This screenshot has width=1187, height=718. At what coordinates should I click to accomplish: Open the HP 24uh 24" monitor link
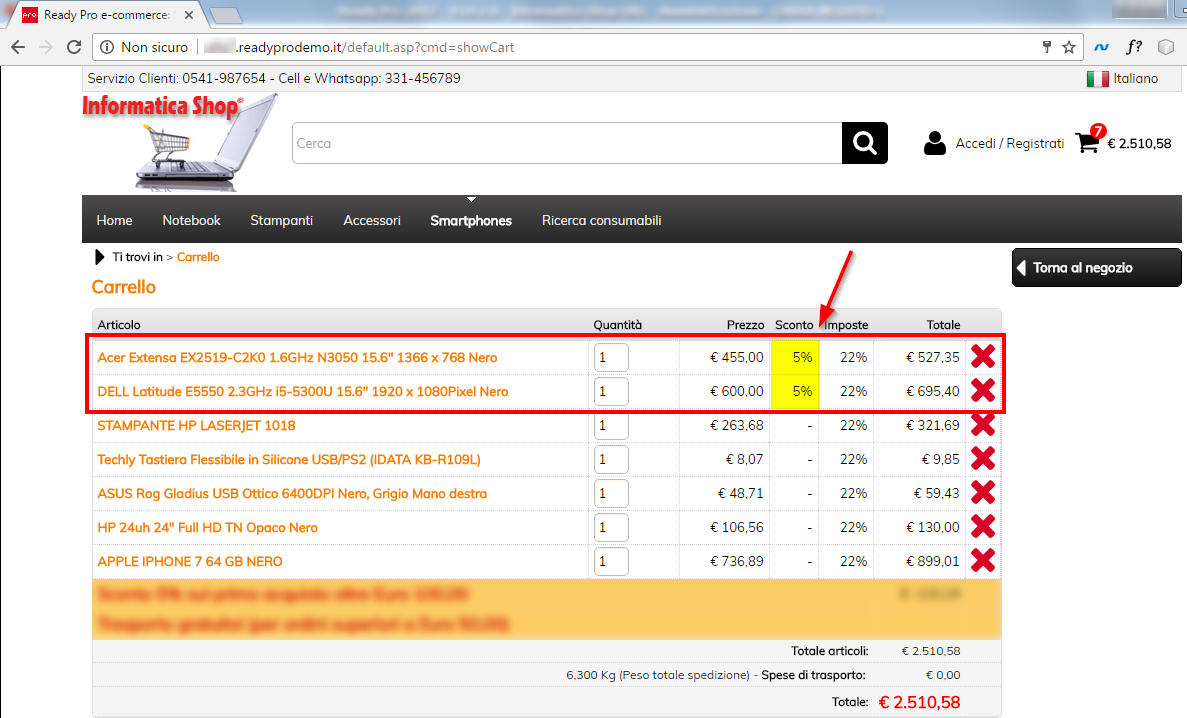tap(207, 528)
